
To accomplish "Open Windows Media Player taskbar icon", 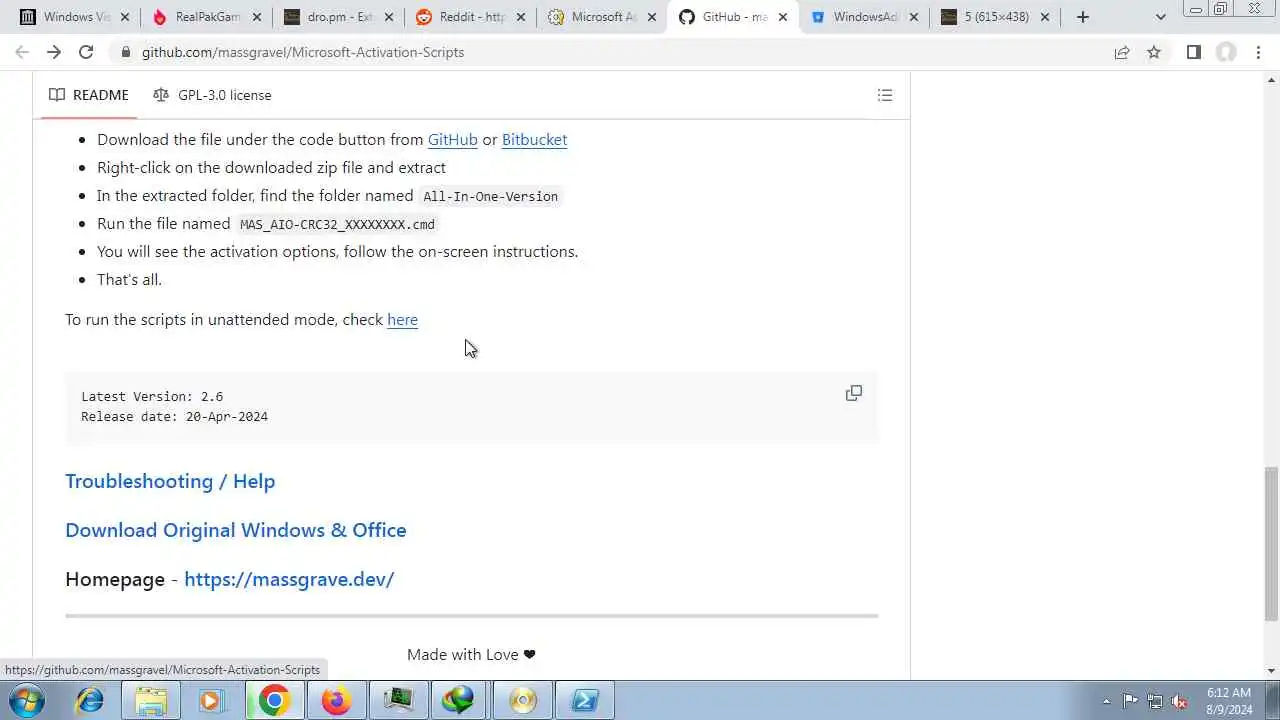I will coord(212,700).
